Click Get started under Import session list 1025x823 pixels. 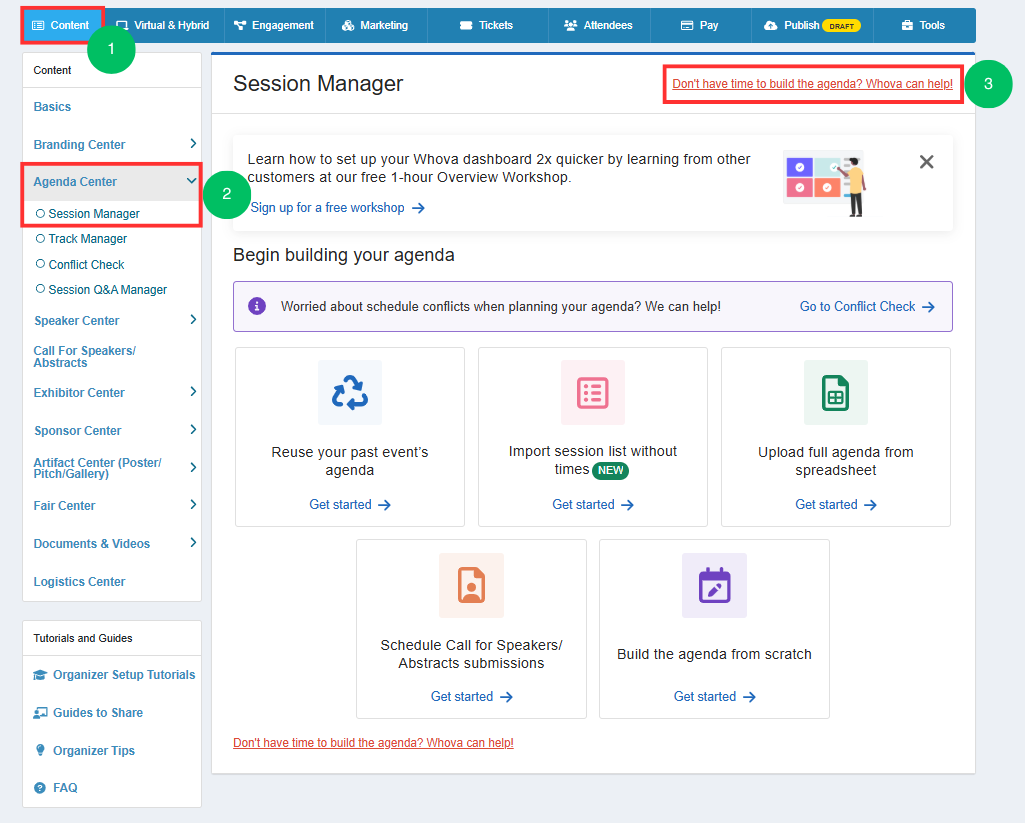tap(593, 505)
